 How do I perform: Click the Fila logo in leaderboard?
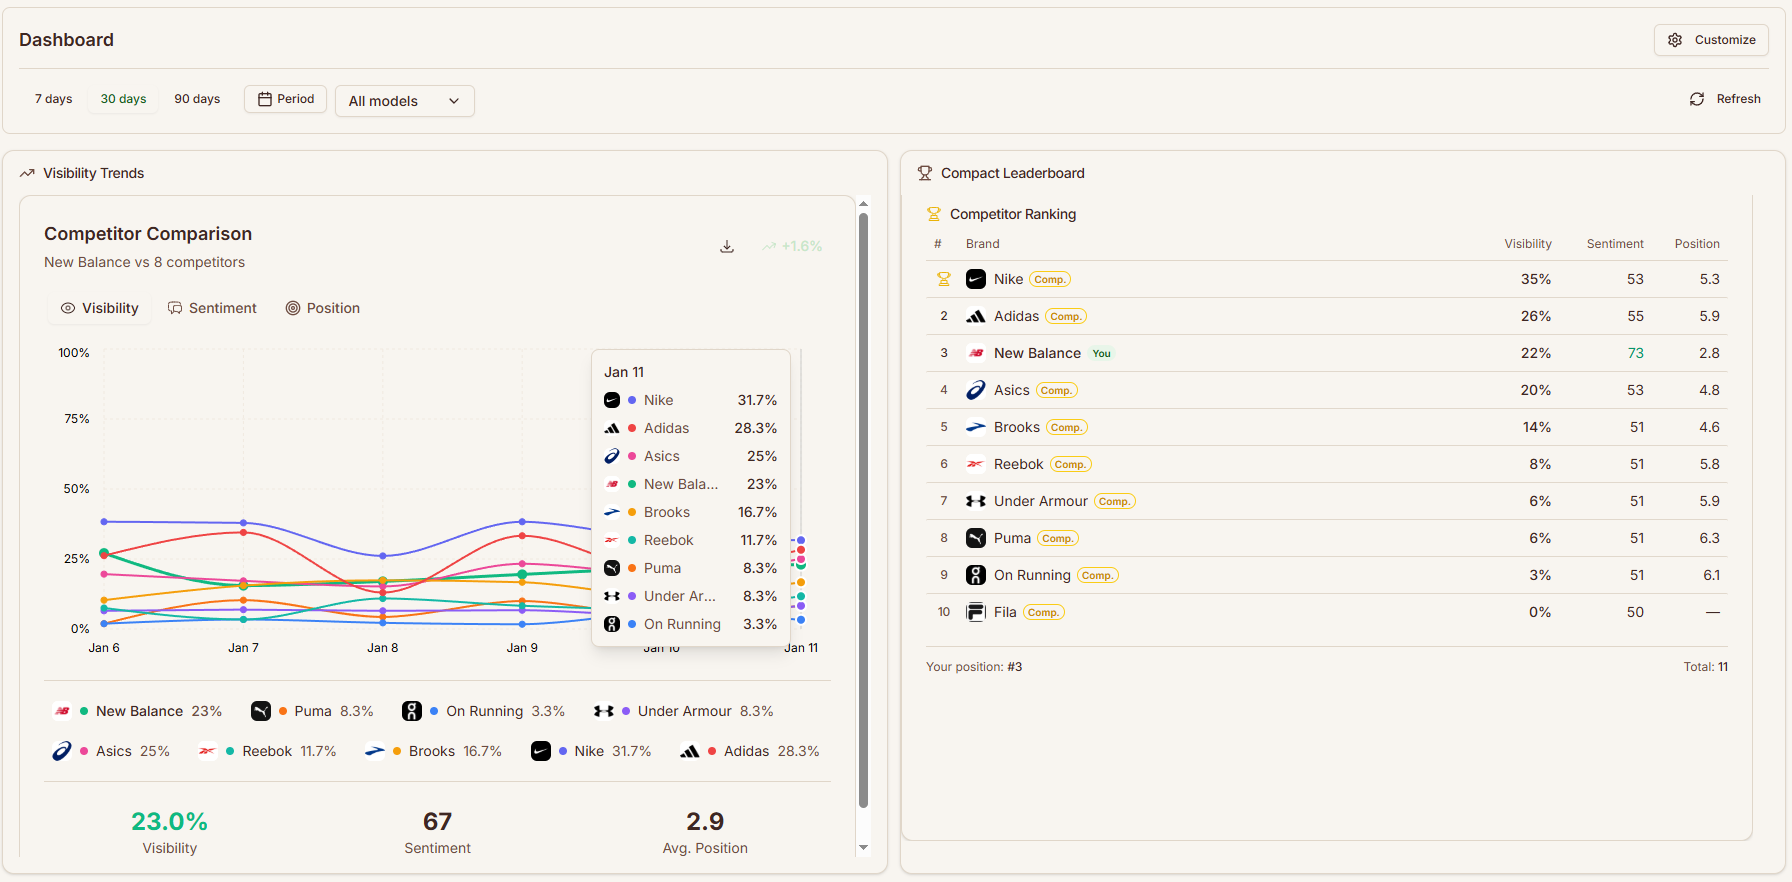coord(976,612)
